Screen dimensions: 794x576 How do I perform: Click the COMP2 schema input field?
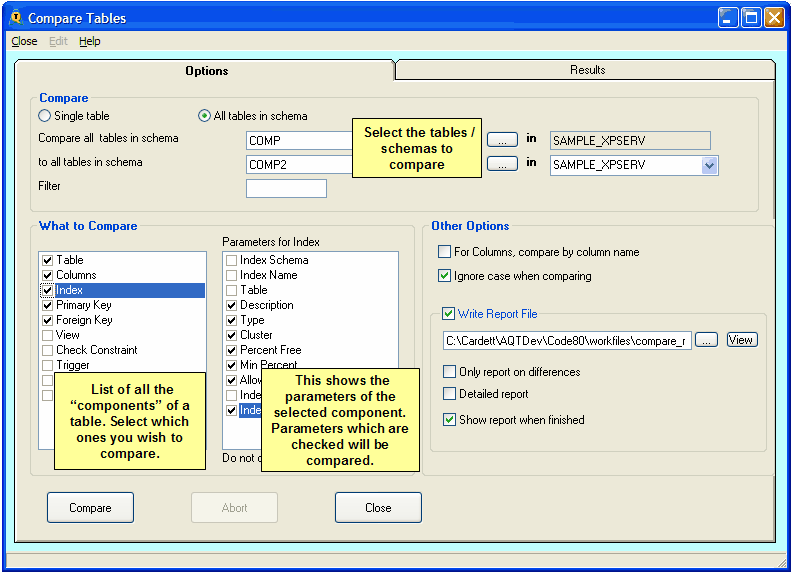pyautogui.click(x=299, y=165)
